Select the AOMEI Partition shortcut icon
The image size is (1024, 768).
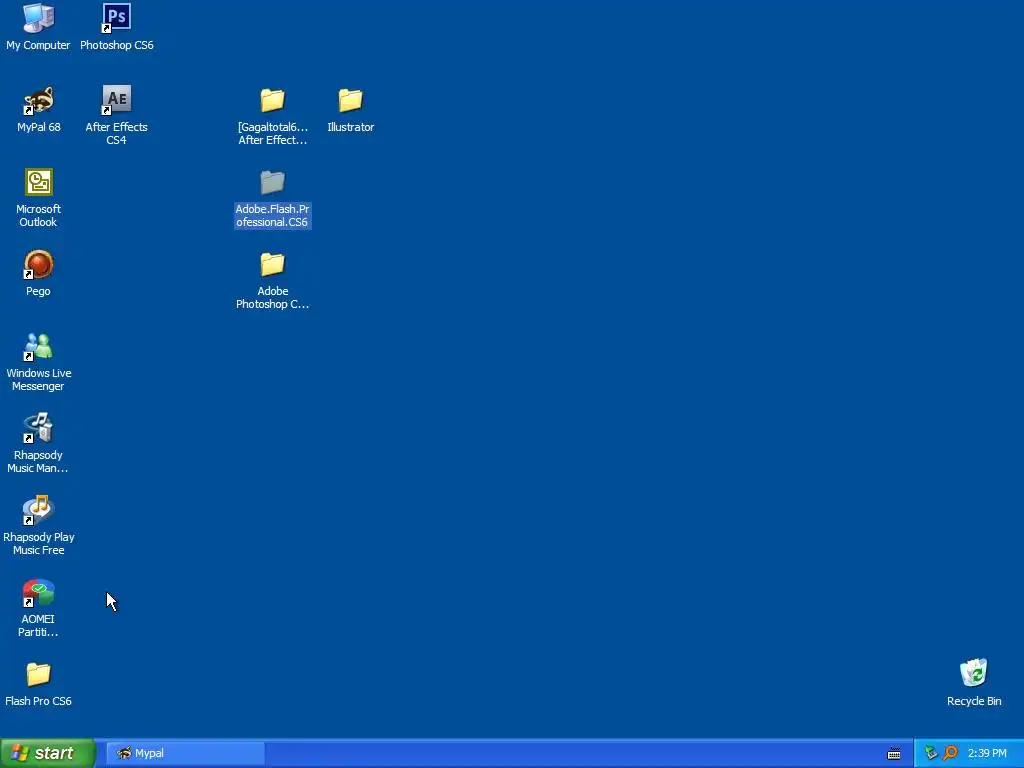click(39, 593)
